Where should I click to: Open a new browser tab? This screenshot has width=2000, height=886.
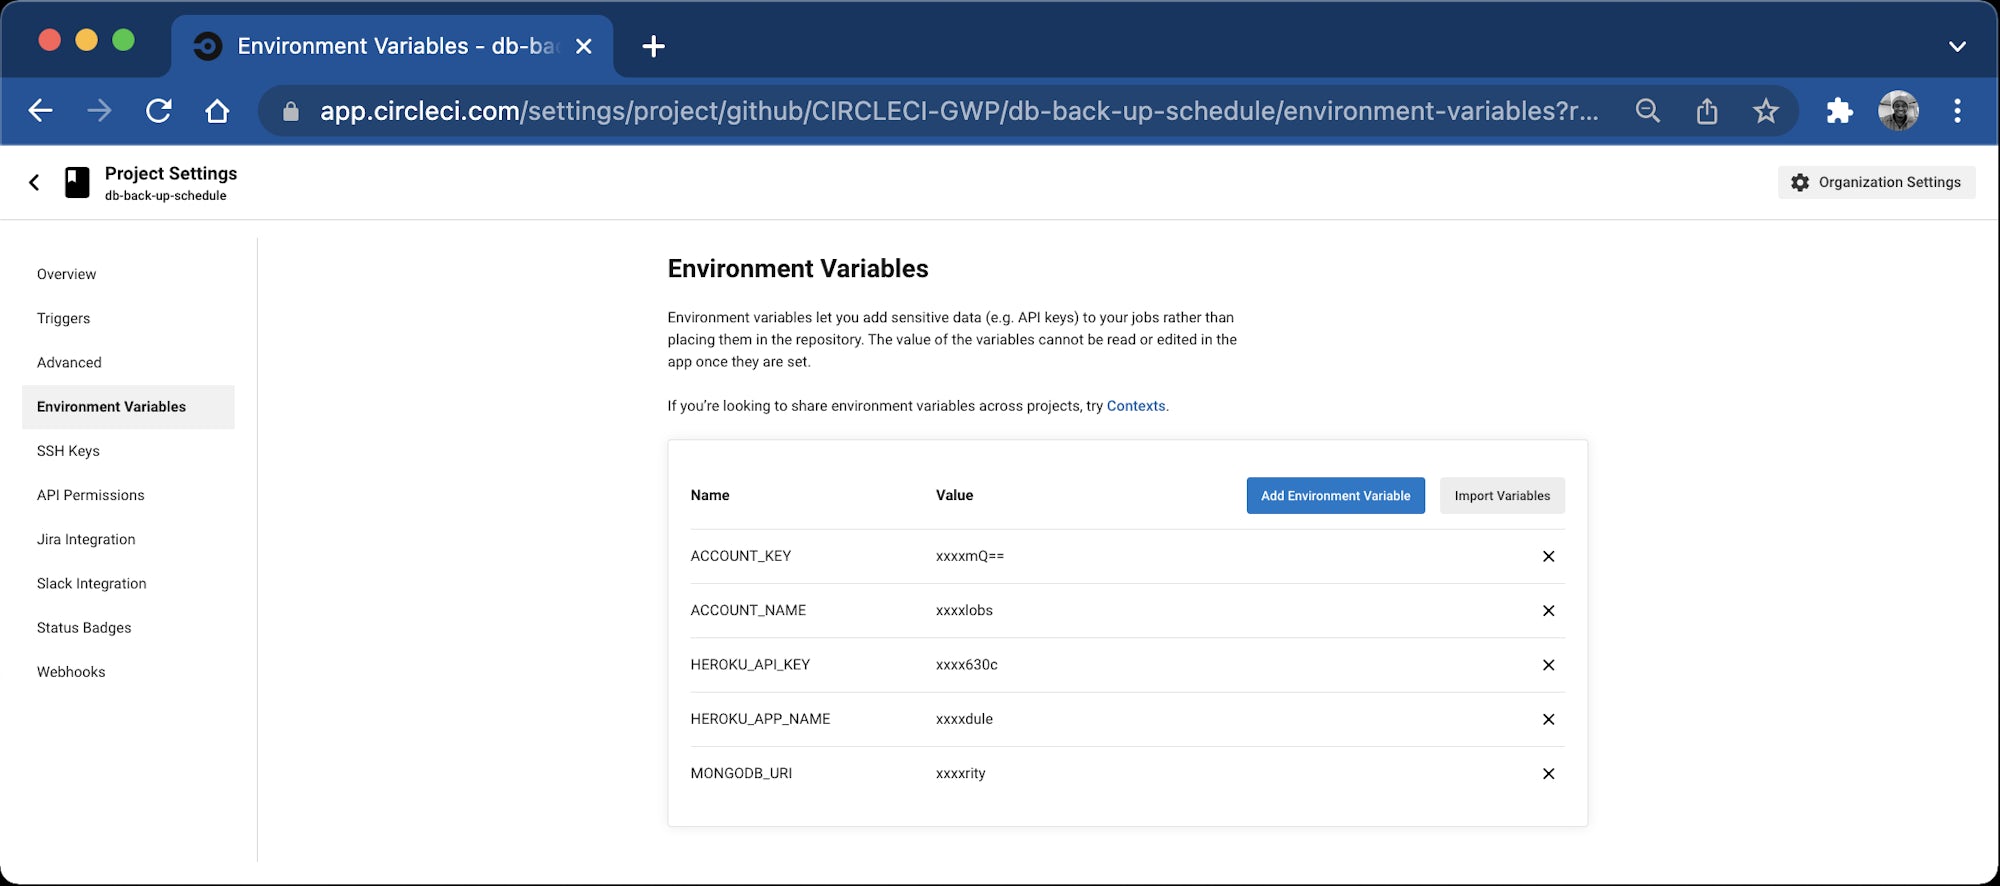pyautogui.click(x=653, y=46)
